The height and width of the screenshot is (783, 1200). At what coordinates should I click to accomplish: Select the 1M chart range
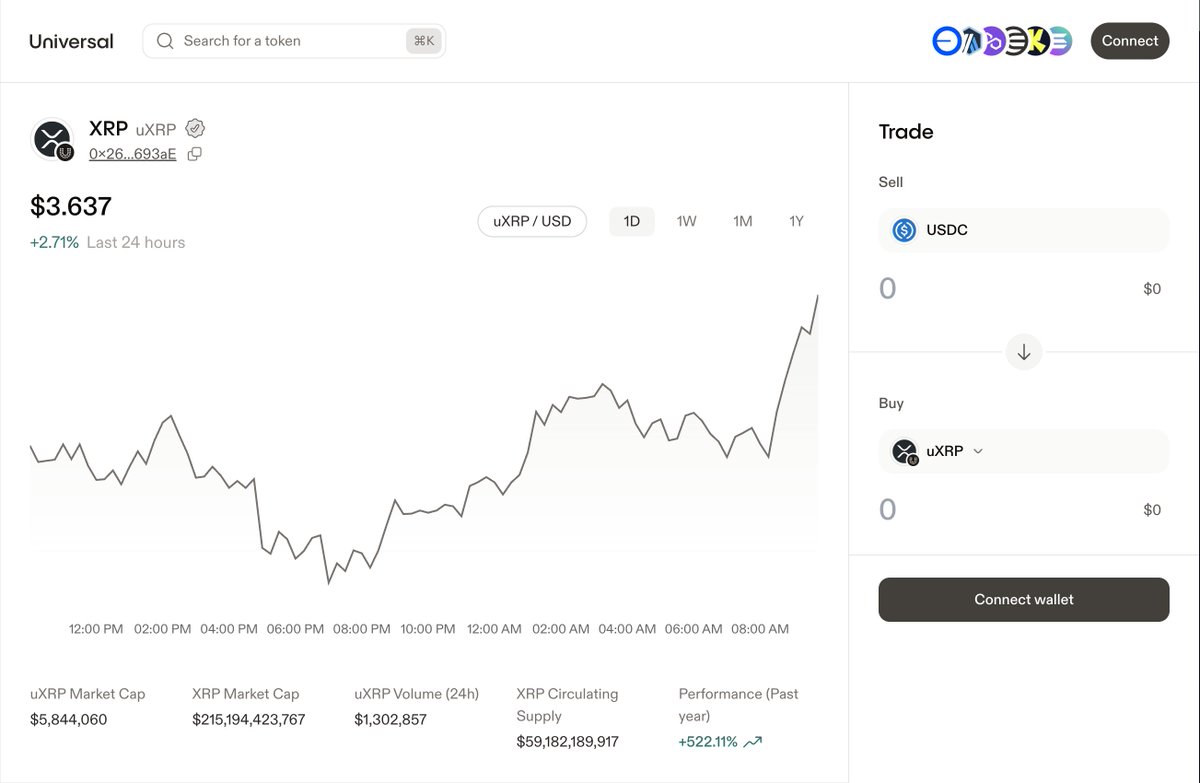click(x=742, y=221)
